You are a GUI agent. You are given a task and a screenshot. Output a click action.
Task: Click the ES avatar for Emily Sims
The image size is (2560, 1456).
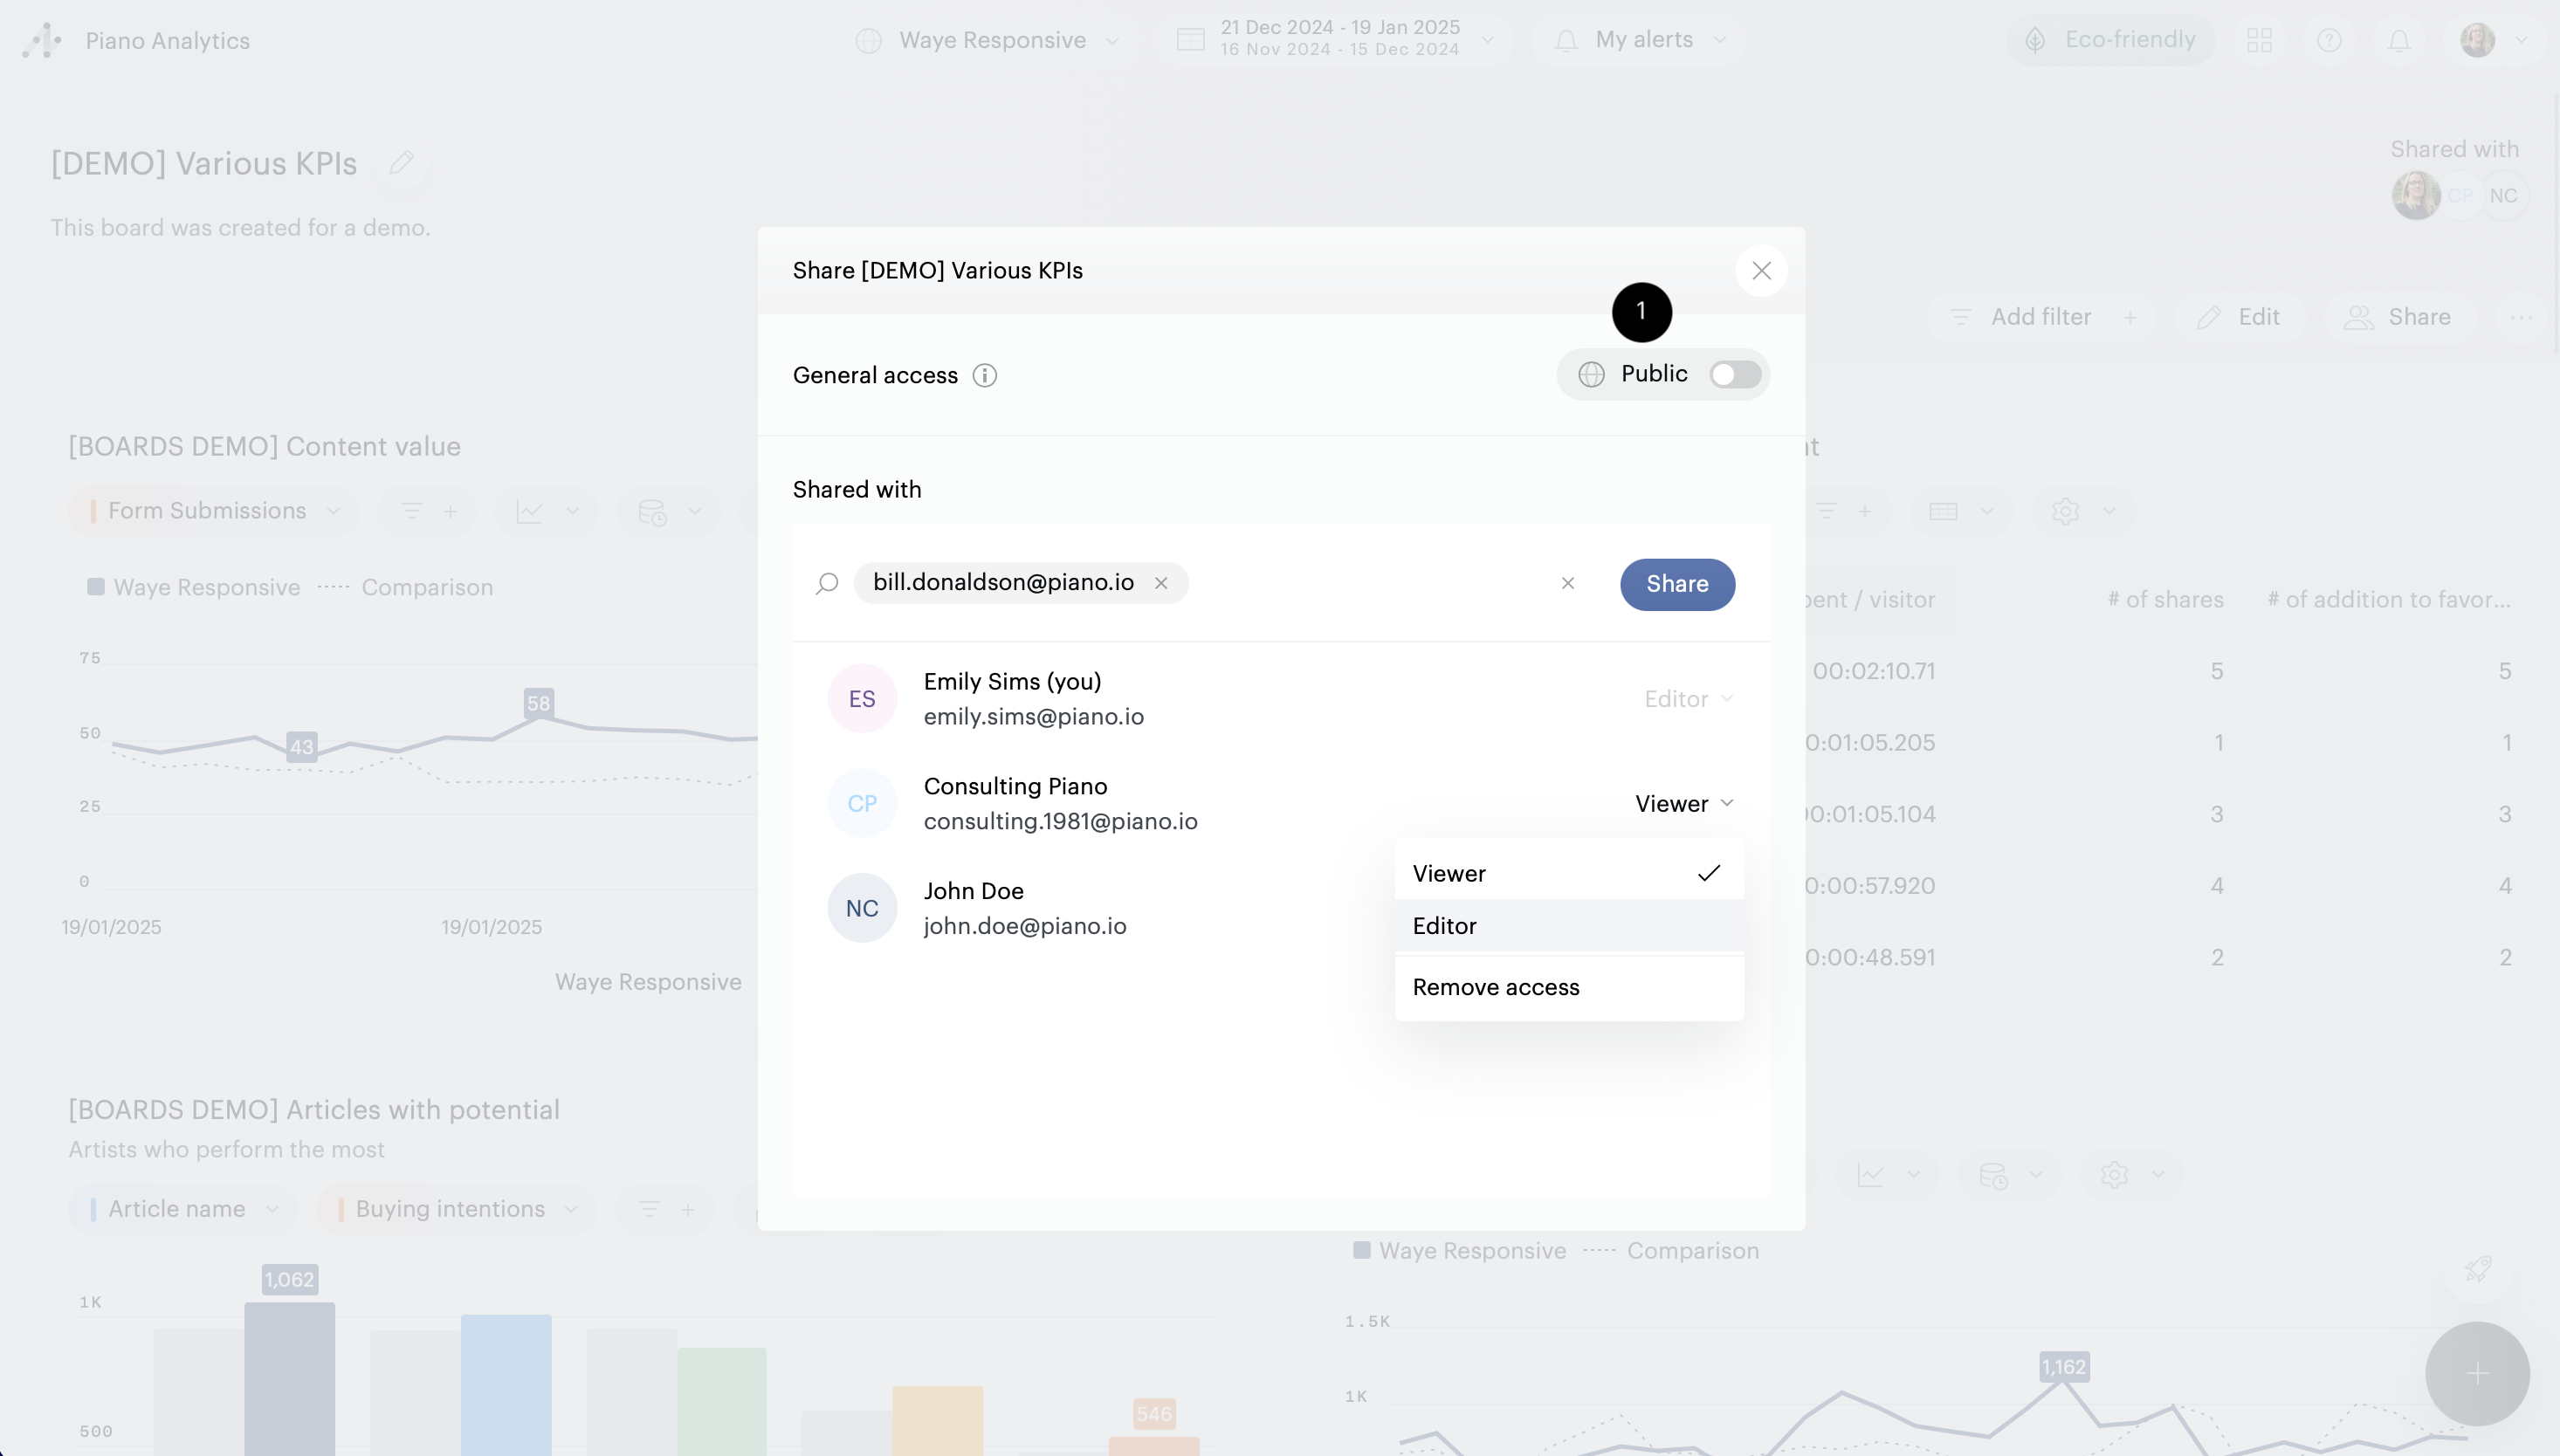[862, 699]
